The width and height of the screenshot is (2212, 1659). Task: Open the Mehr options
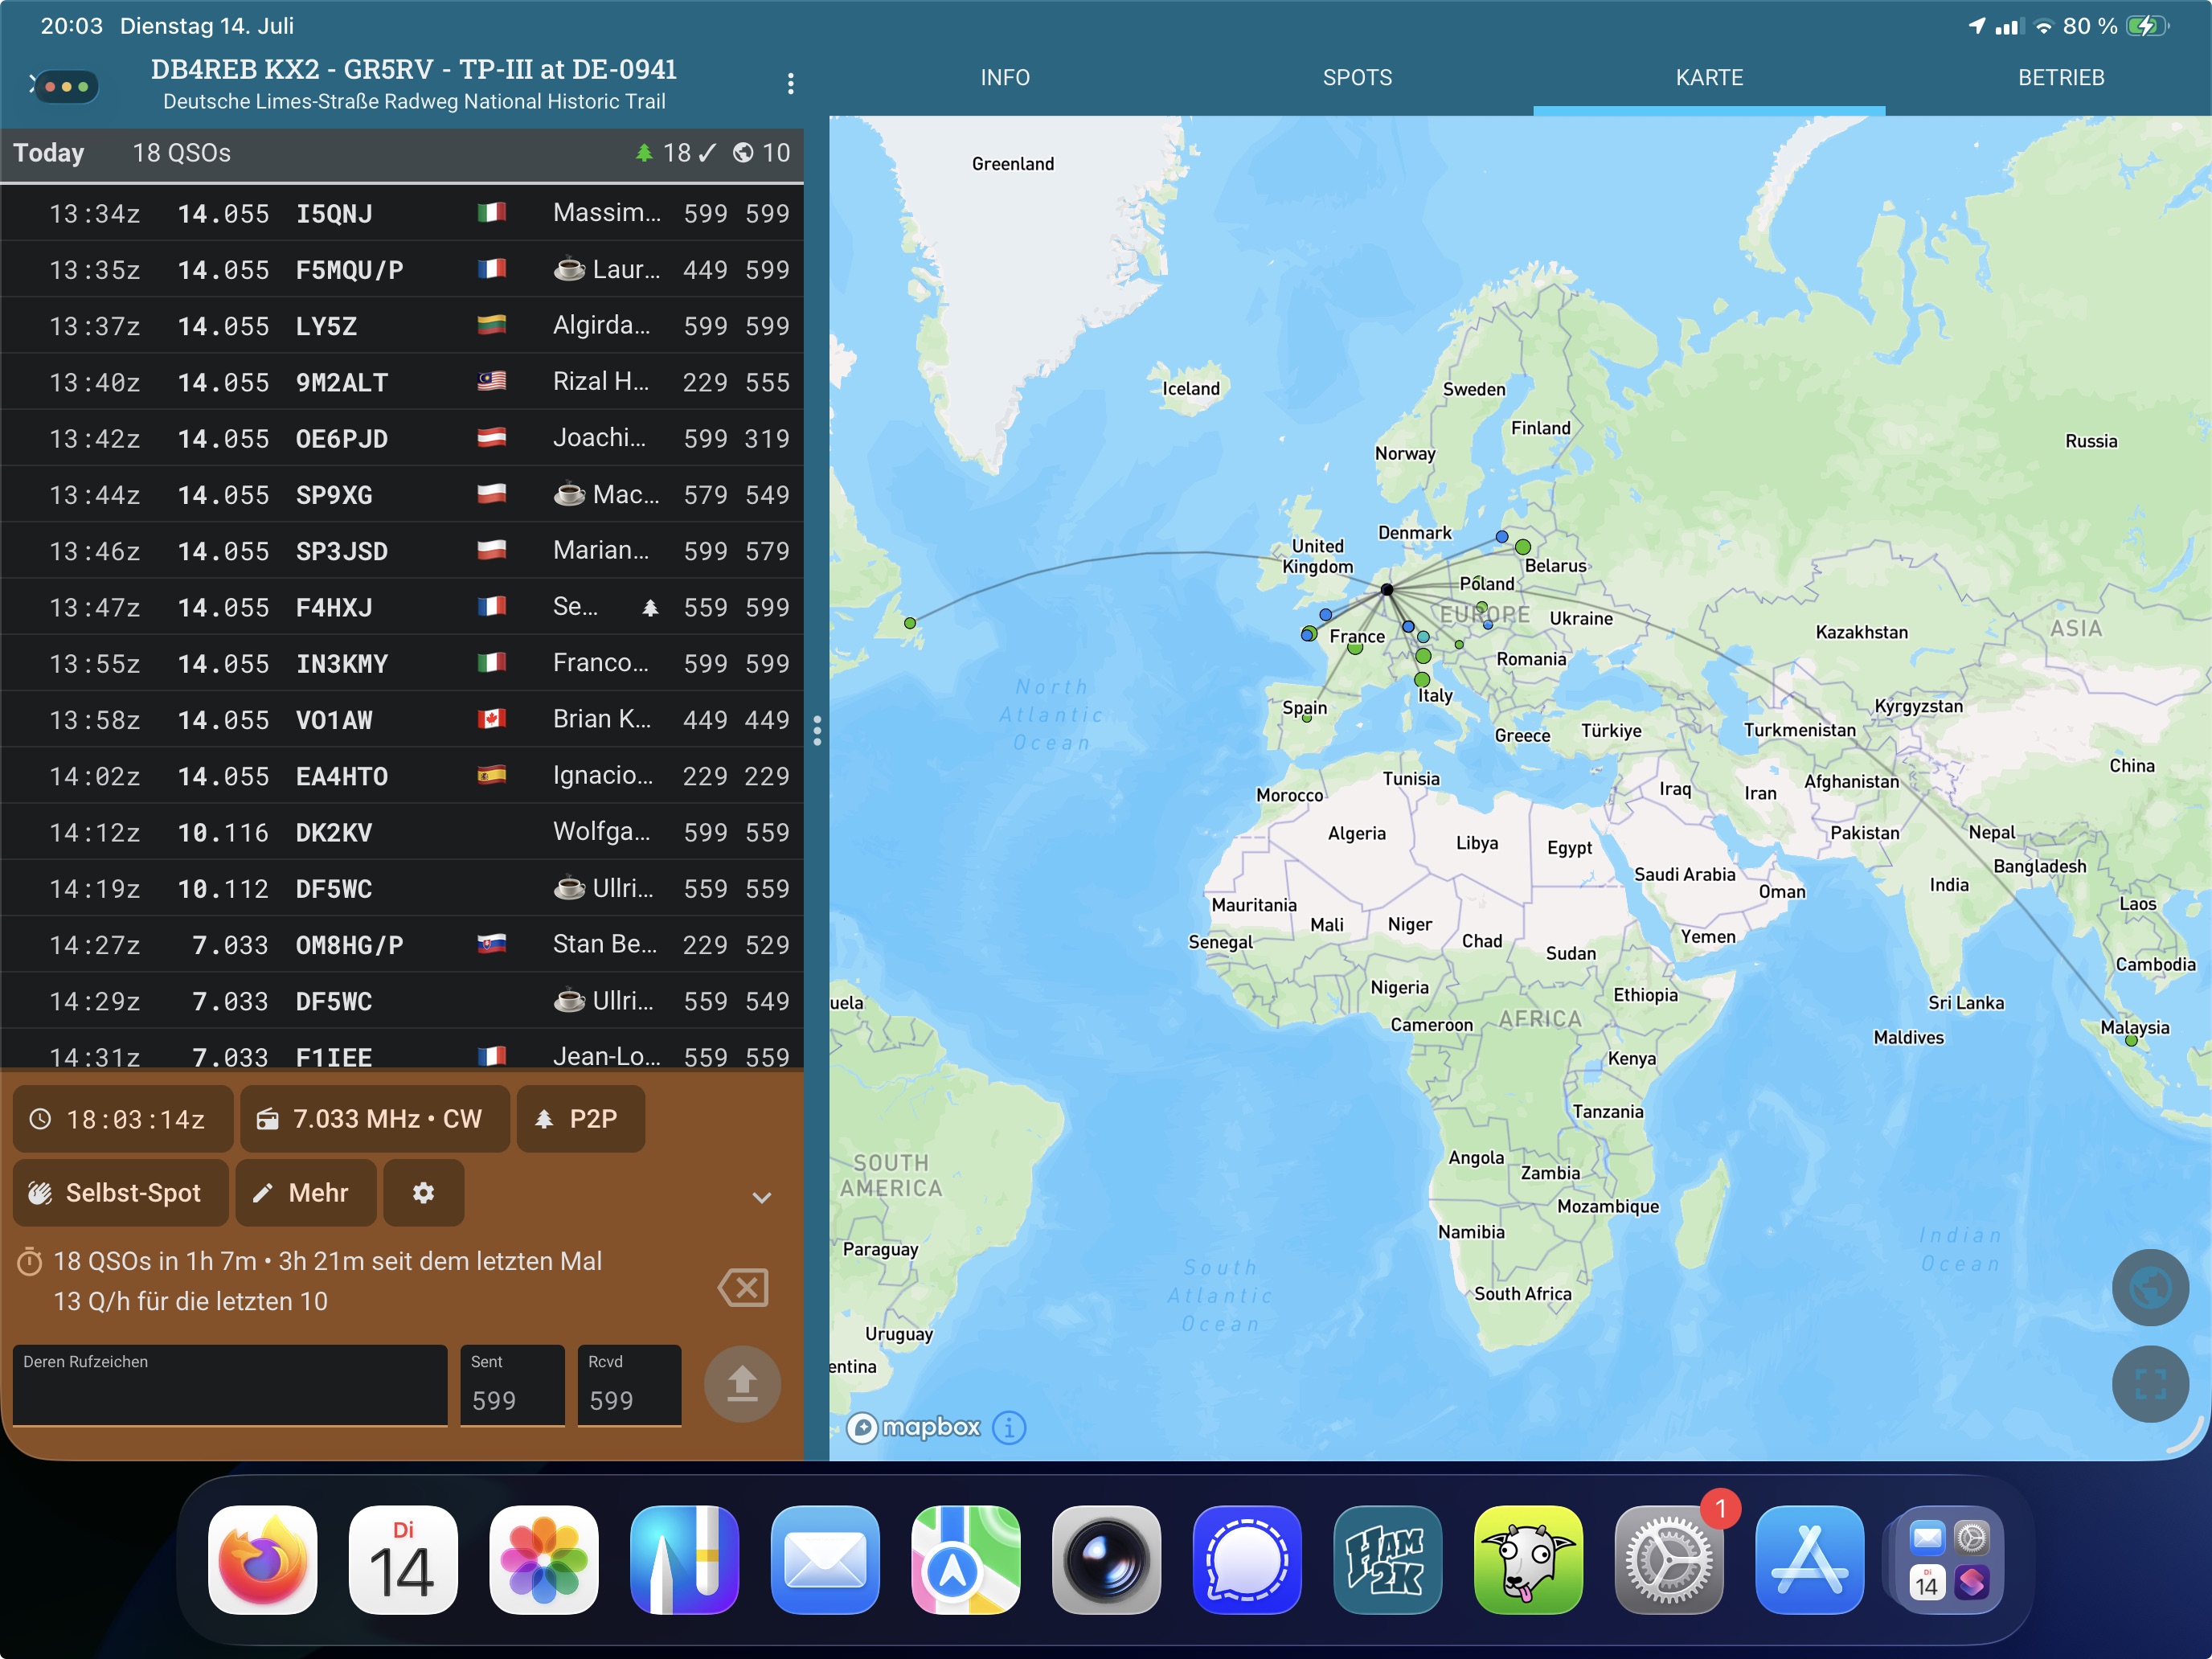[306, 1193]
